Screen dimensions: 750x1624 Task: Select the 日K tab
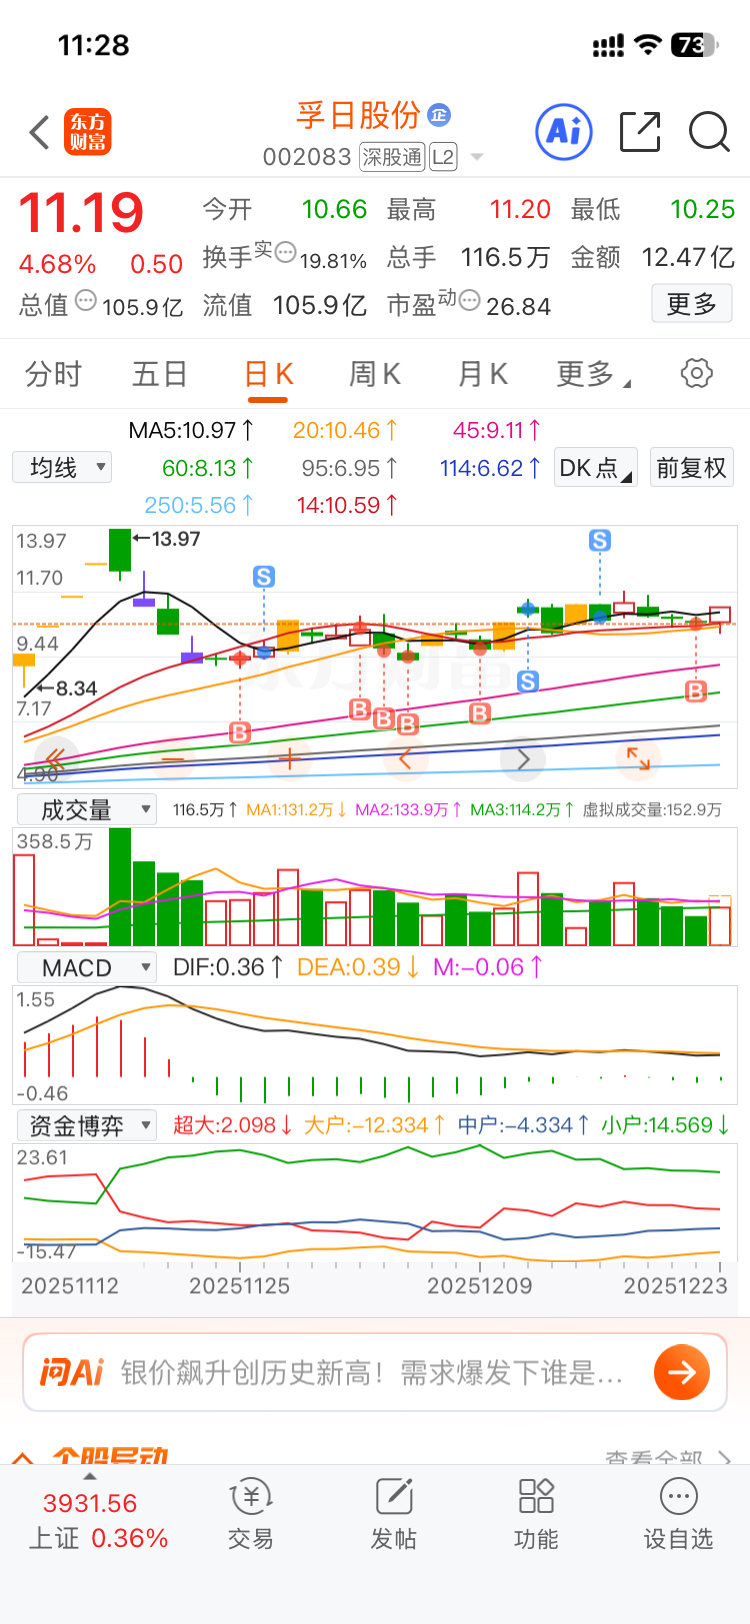point(269,374)
